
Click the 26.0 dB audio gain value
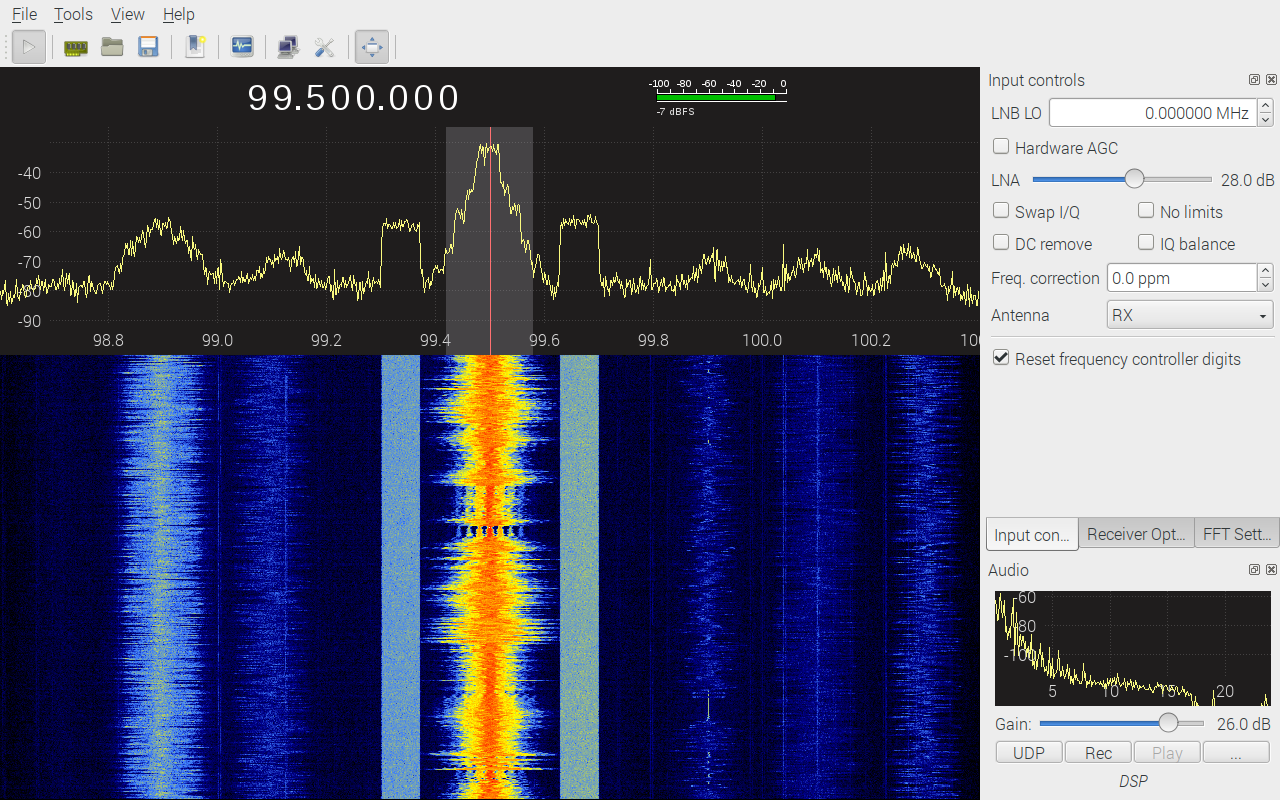click(1243, 724)
